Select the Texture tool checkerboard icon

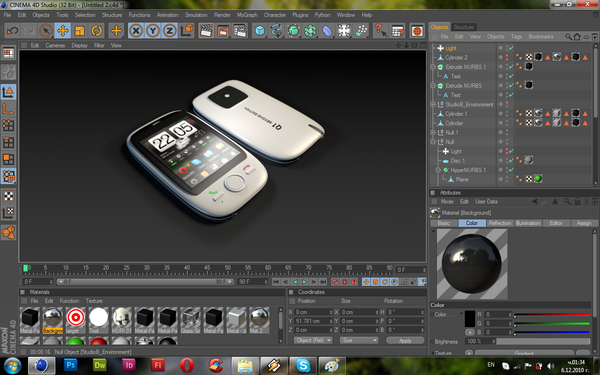pyautogui.click(x=8, y=196)
